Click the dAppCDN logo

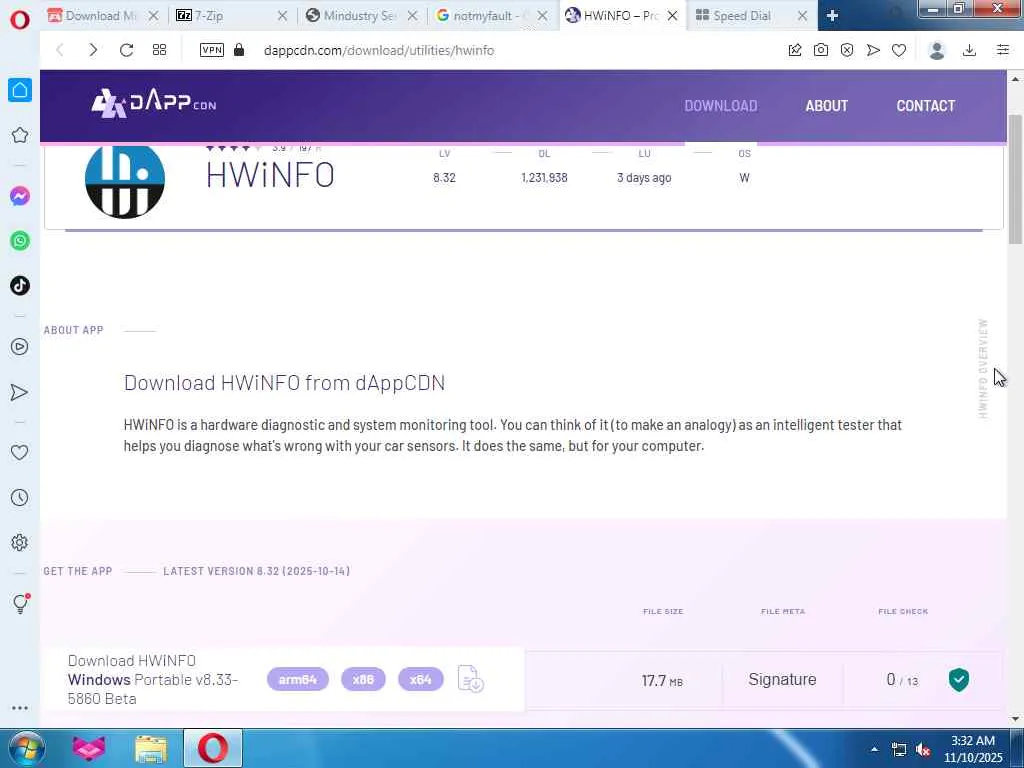153,104
